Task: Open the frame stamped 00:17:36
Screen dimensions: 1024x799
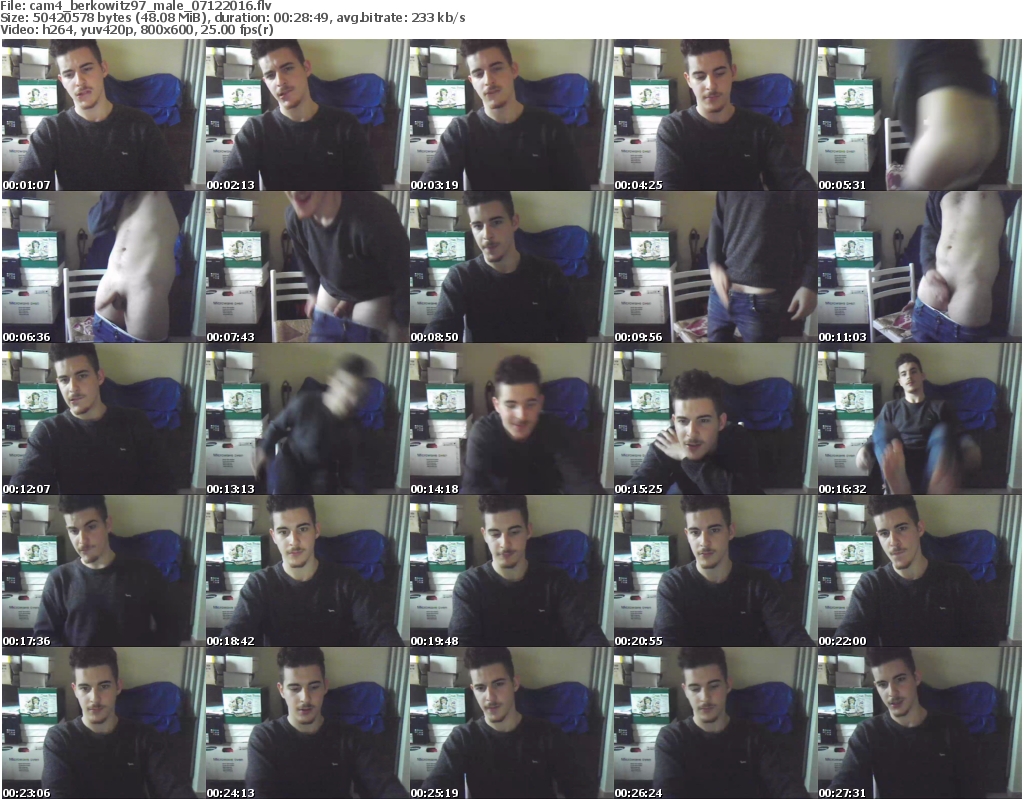Action: point(103,571)
